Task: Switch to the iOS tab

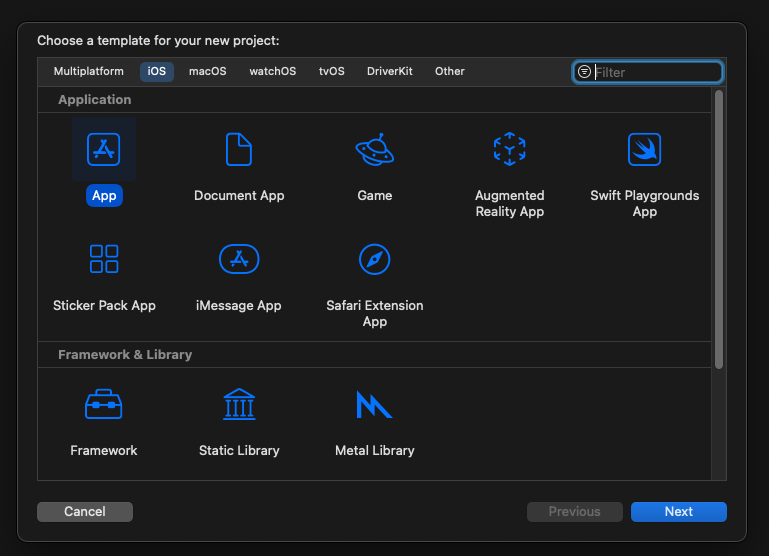Action: click(157, 72)
